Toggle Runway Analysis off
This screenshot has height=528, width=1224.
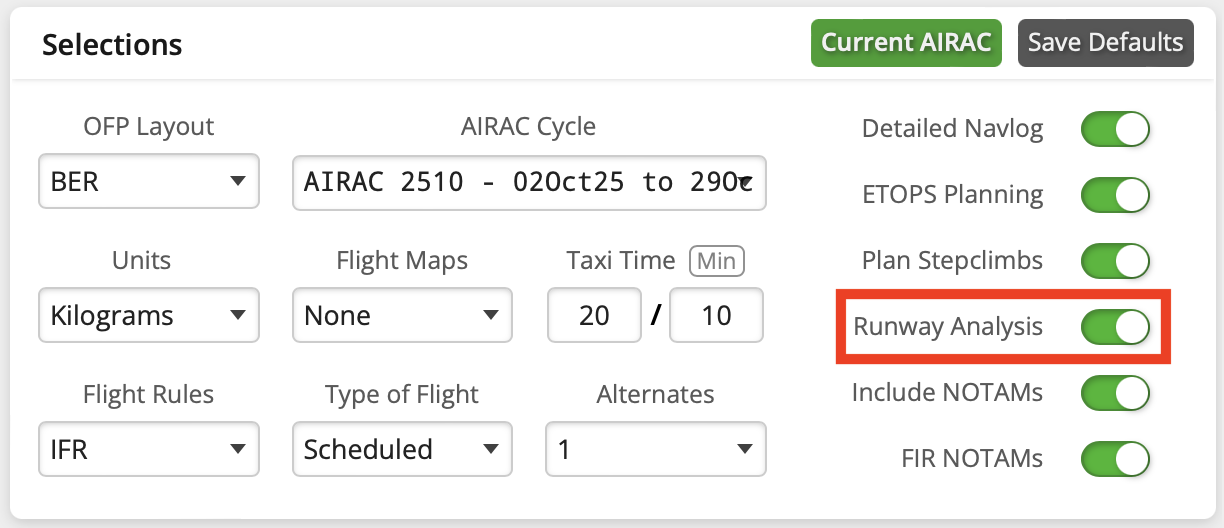(x=1115, y=327)
